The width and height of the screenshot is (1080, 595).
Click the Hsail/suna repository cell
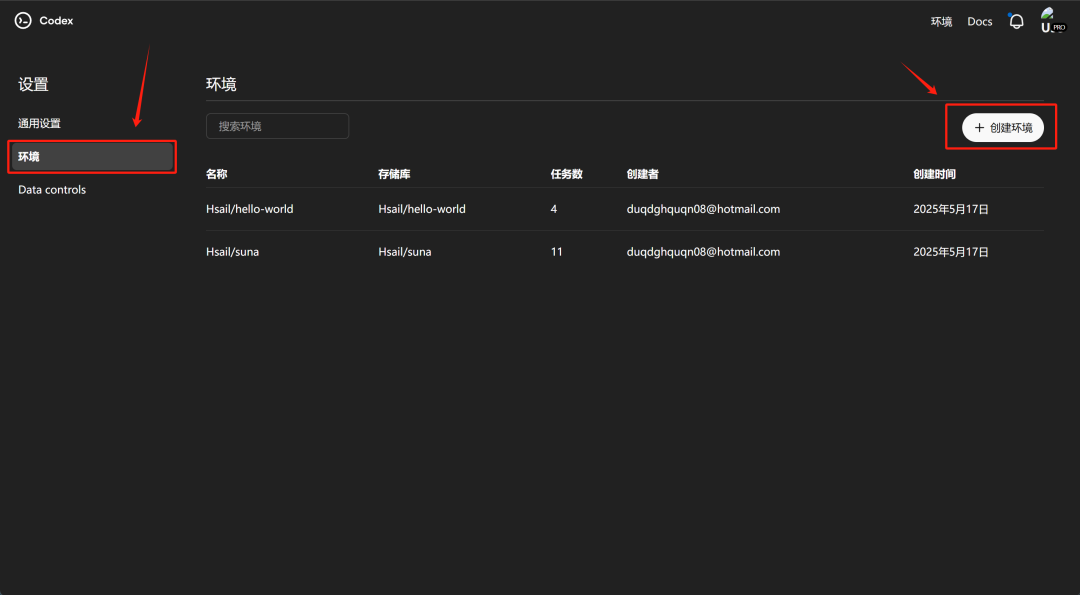pyautogui.click(x=404, y=252)
